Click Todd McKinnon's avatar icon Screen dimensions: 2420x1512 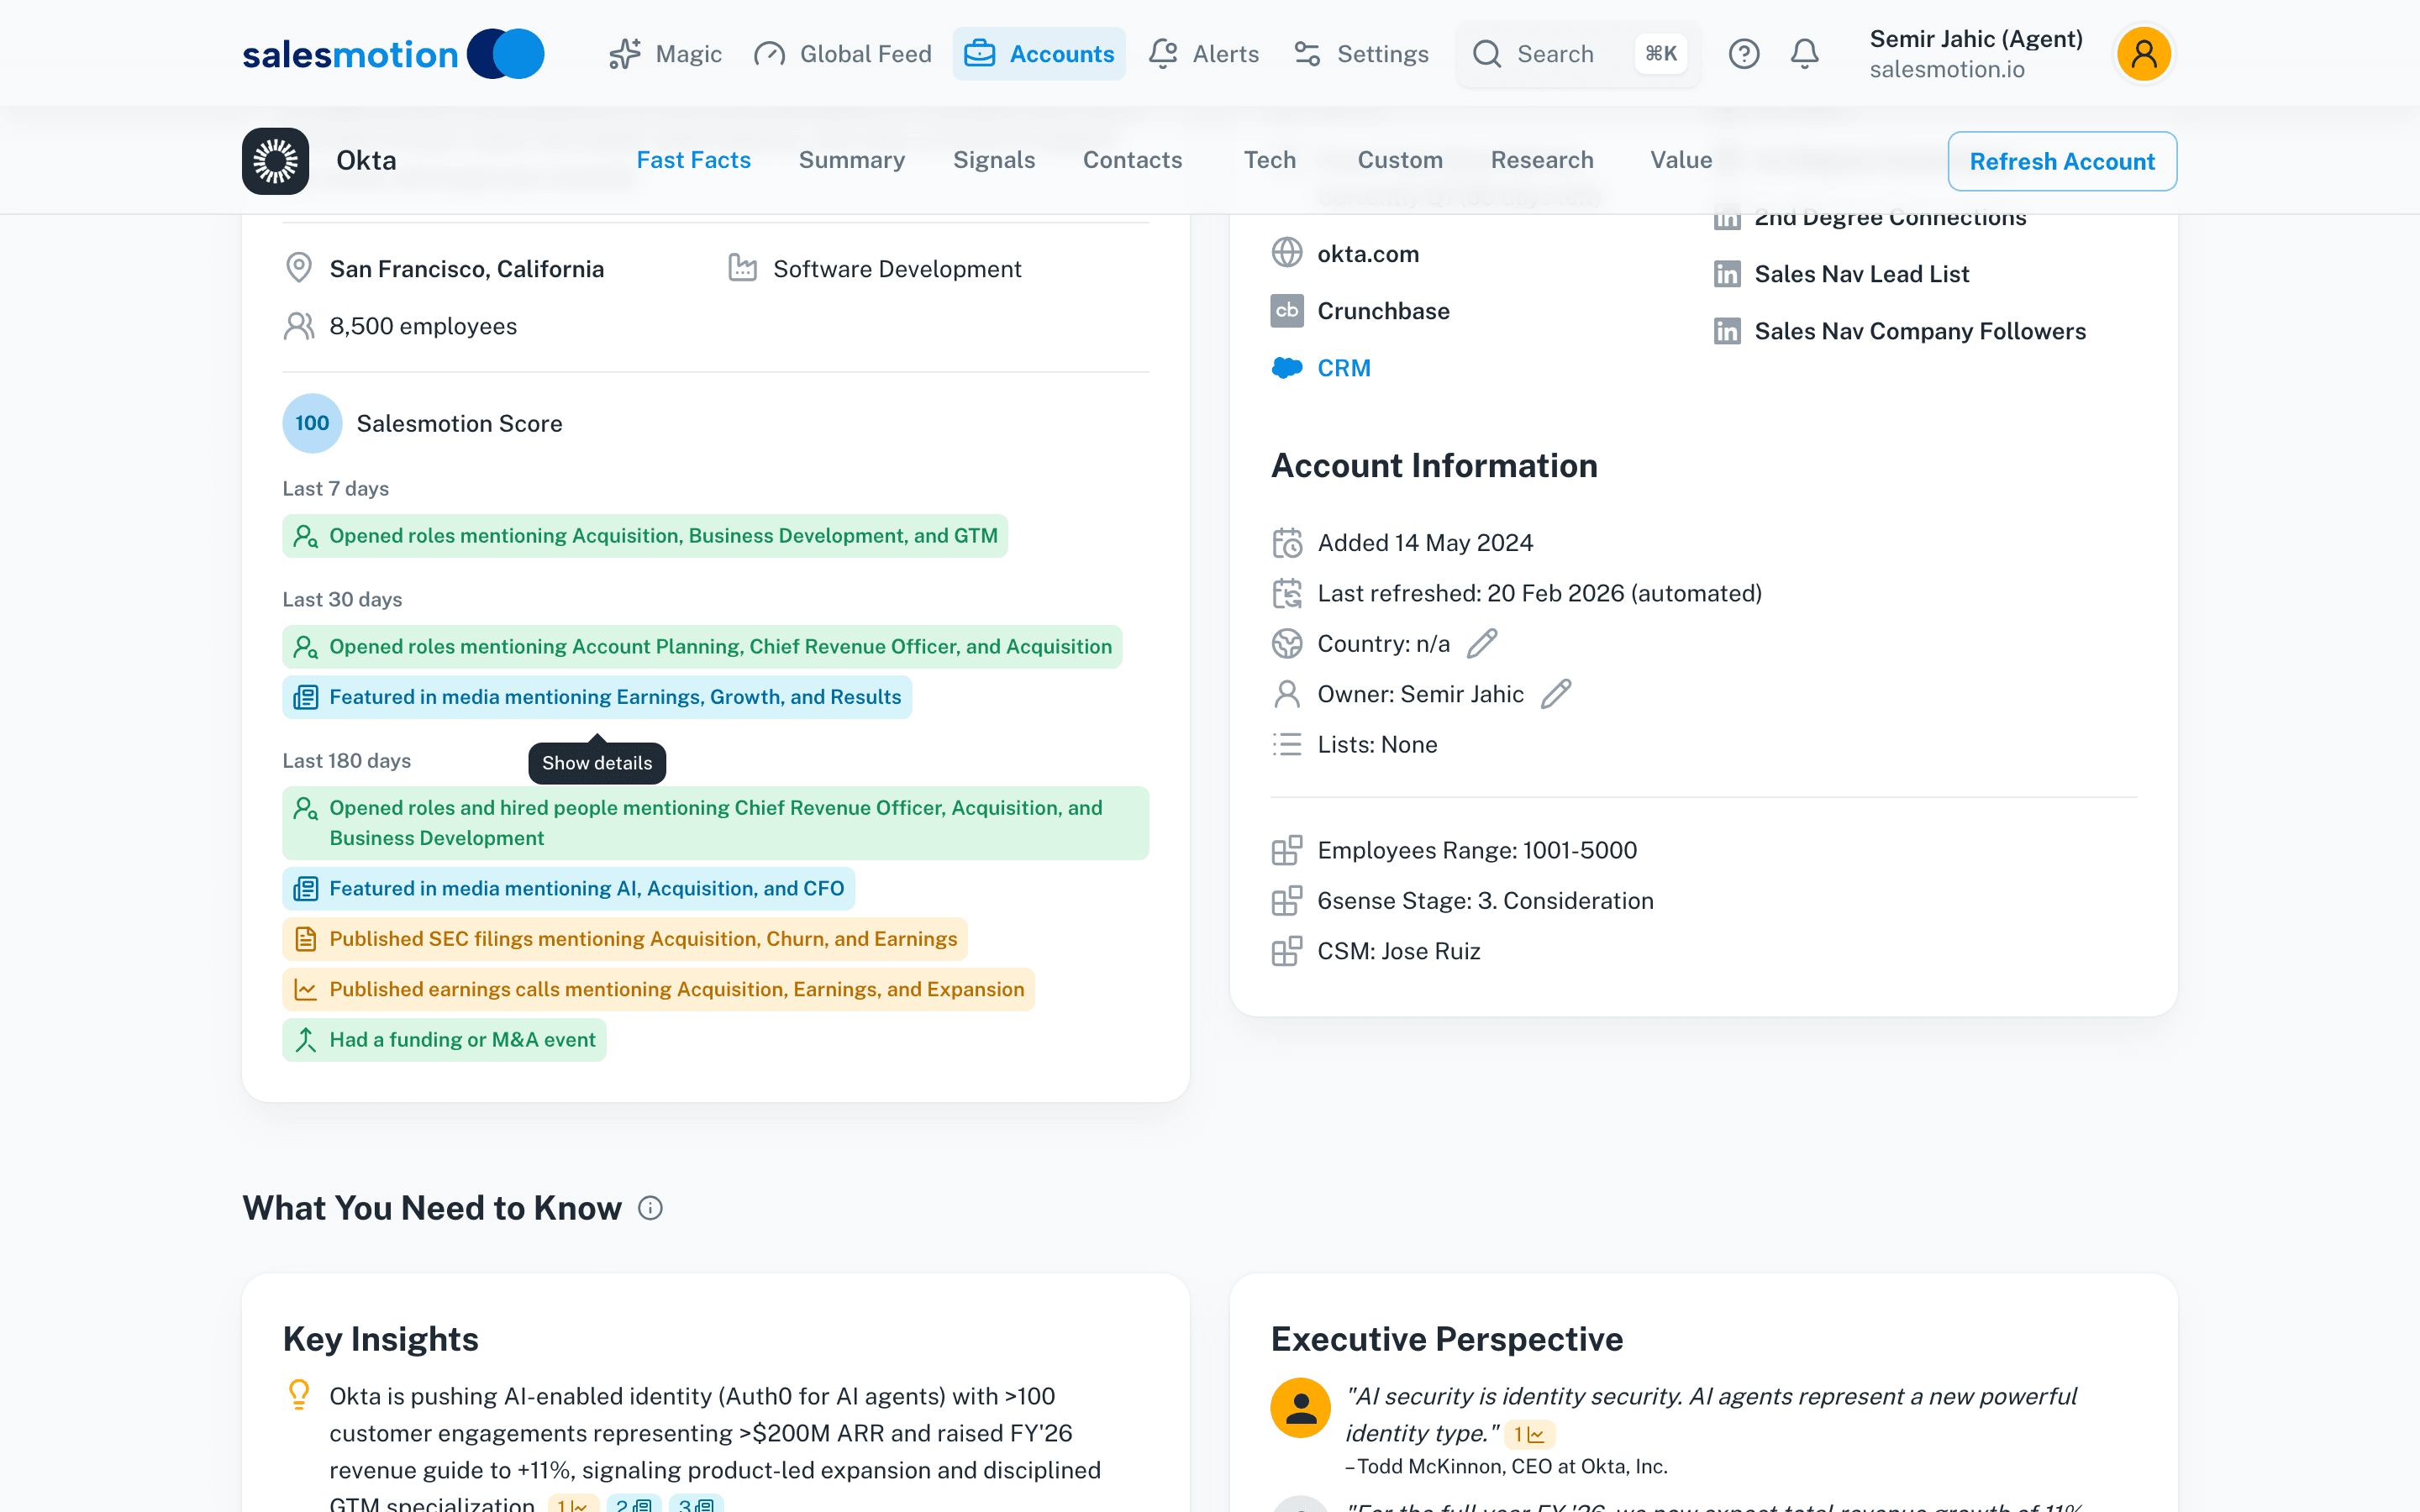point(1300,1407)
